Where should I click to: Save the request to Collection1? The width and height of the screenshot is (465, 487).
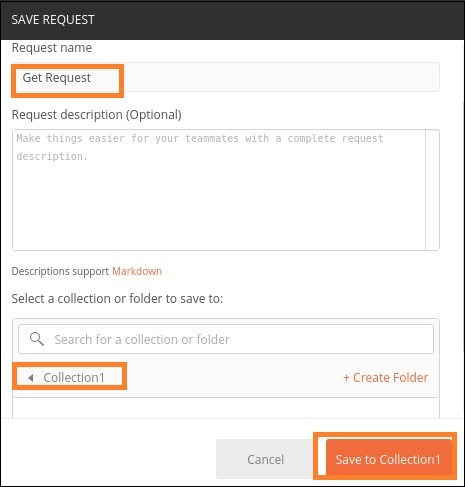pyautogui.click(x=388, y=459)
